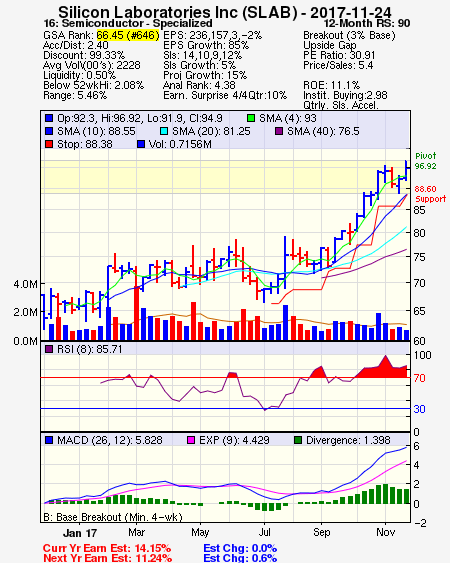Click the Qtrly. Sls. Accel. text
Viewport: 450px width, 563px height.
pyautogui.click(x=341, y=105)
